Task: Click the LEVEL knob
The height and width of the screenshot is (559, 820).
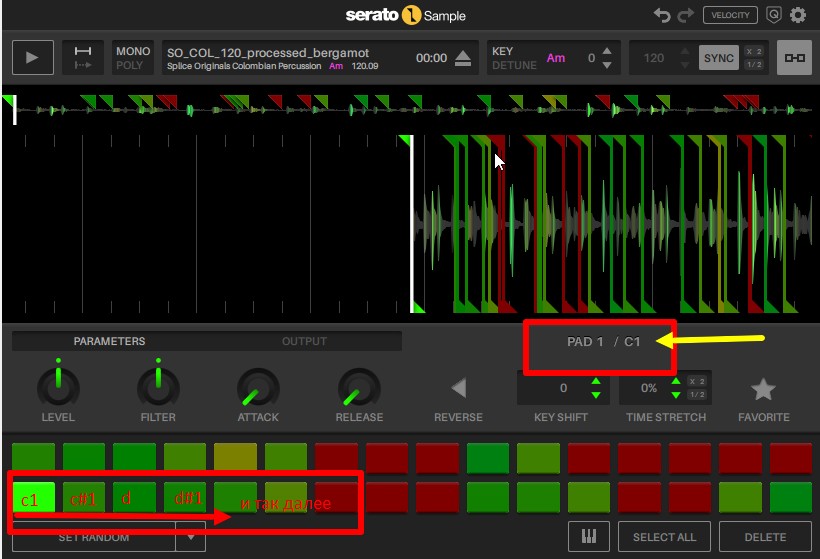Action: click(x=58, y=387)
